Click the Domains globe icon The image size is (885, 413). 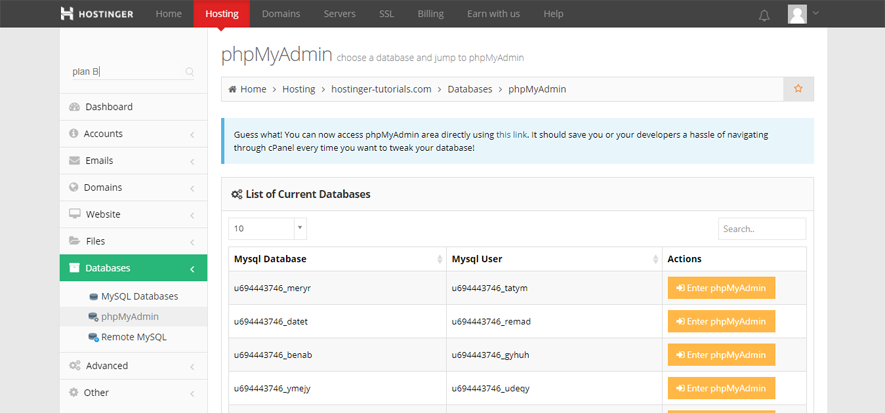pyautogui.click(x=73, y=187)
